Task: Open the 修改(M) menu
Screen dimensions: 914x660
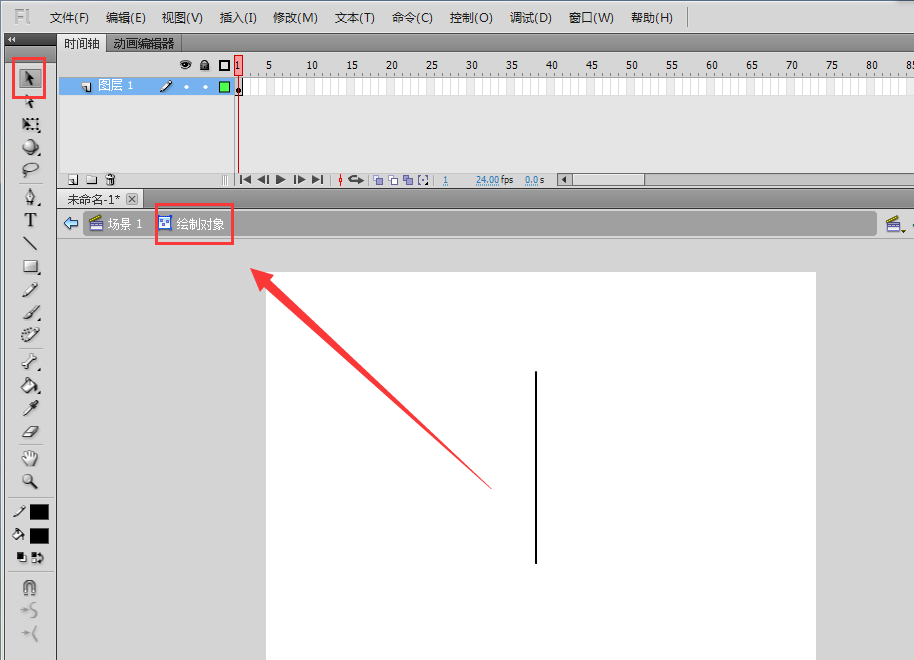Action: click(296, 17)
